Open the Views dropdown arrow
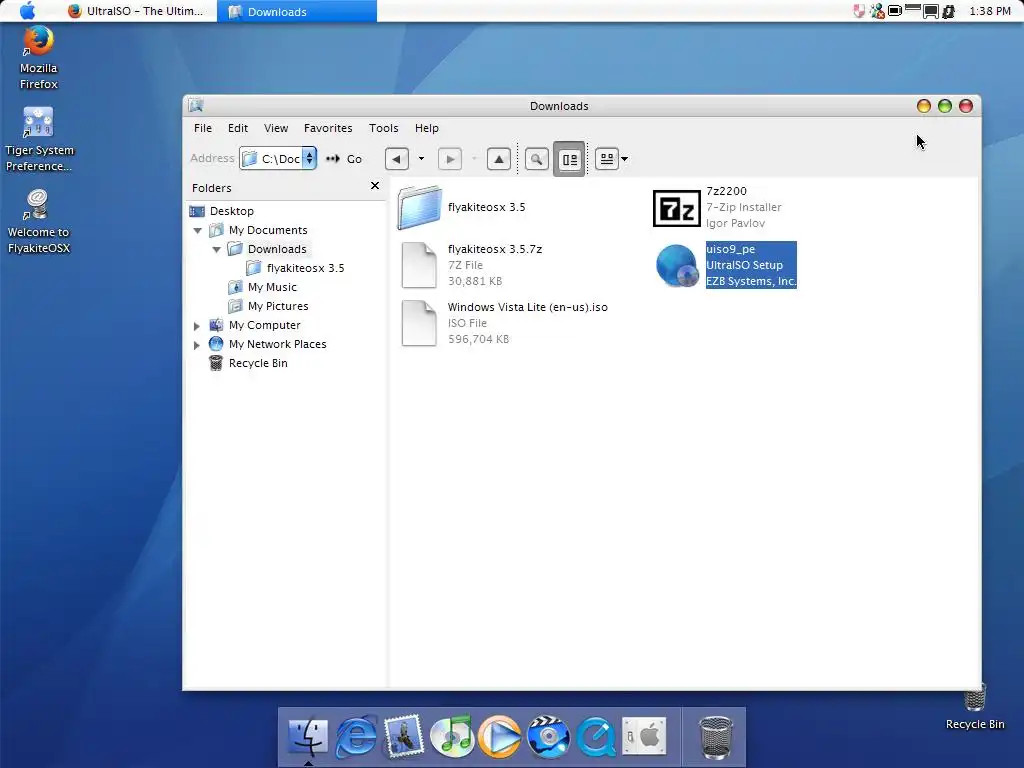 (x=624, y=159)
